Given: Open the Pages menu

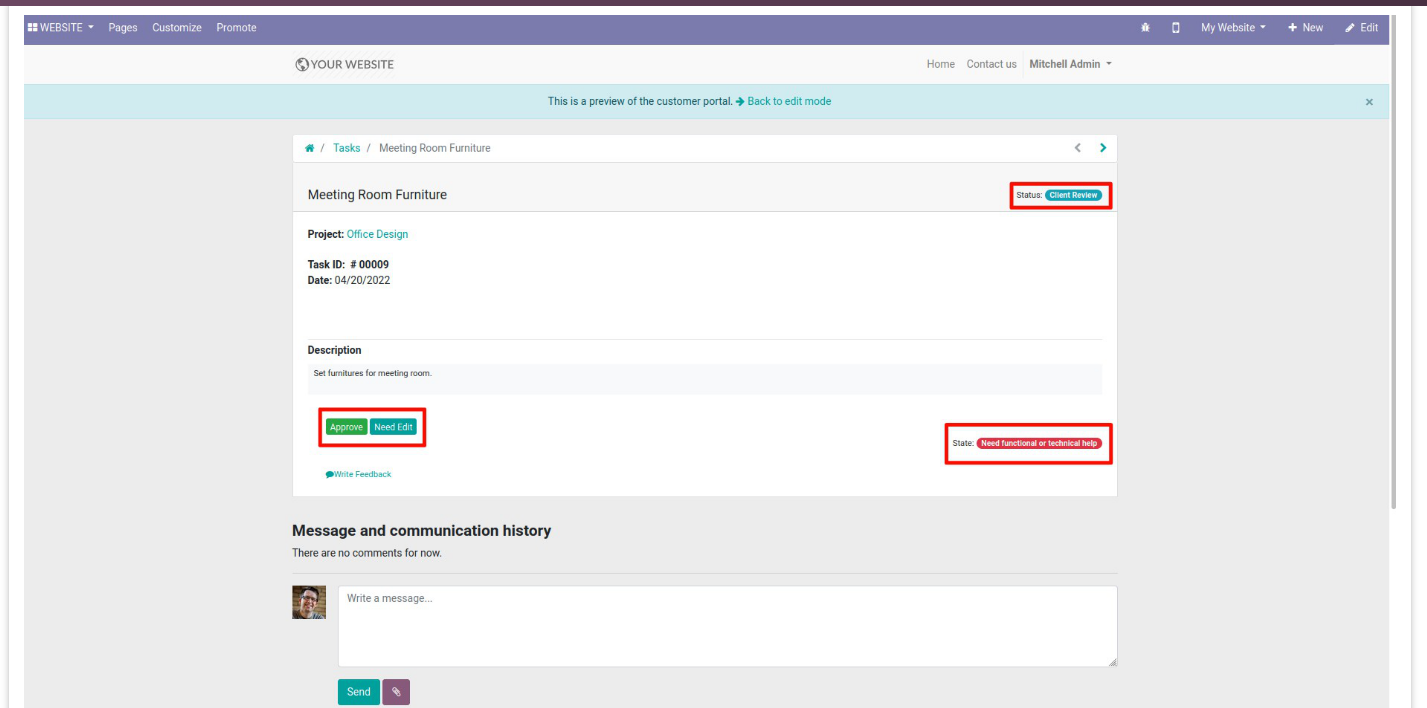Looking at the screenshot, I should (x=123, y=28).
